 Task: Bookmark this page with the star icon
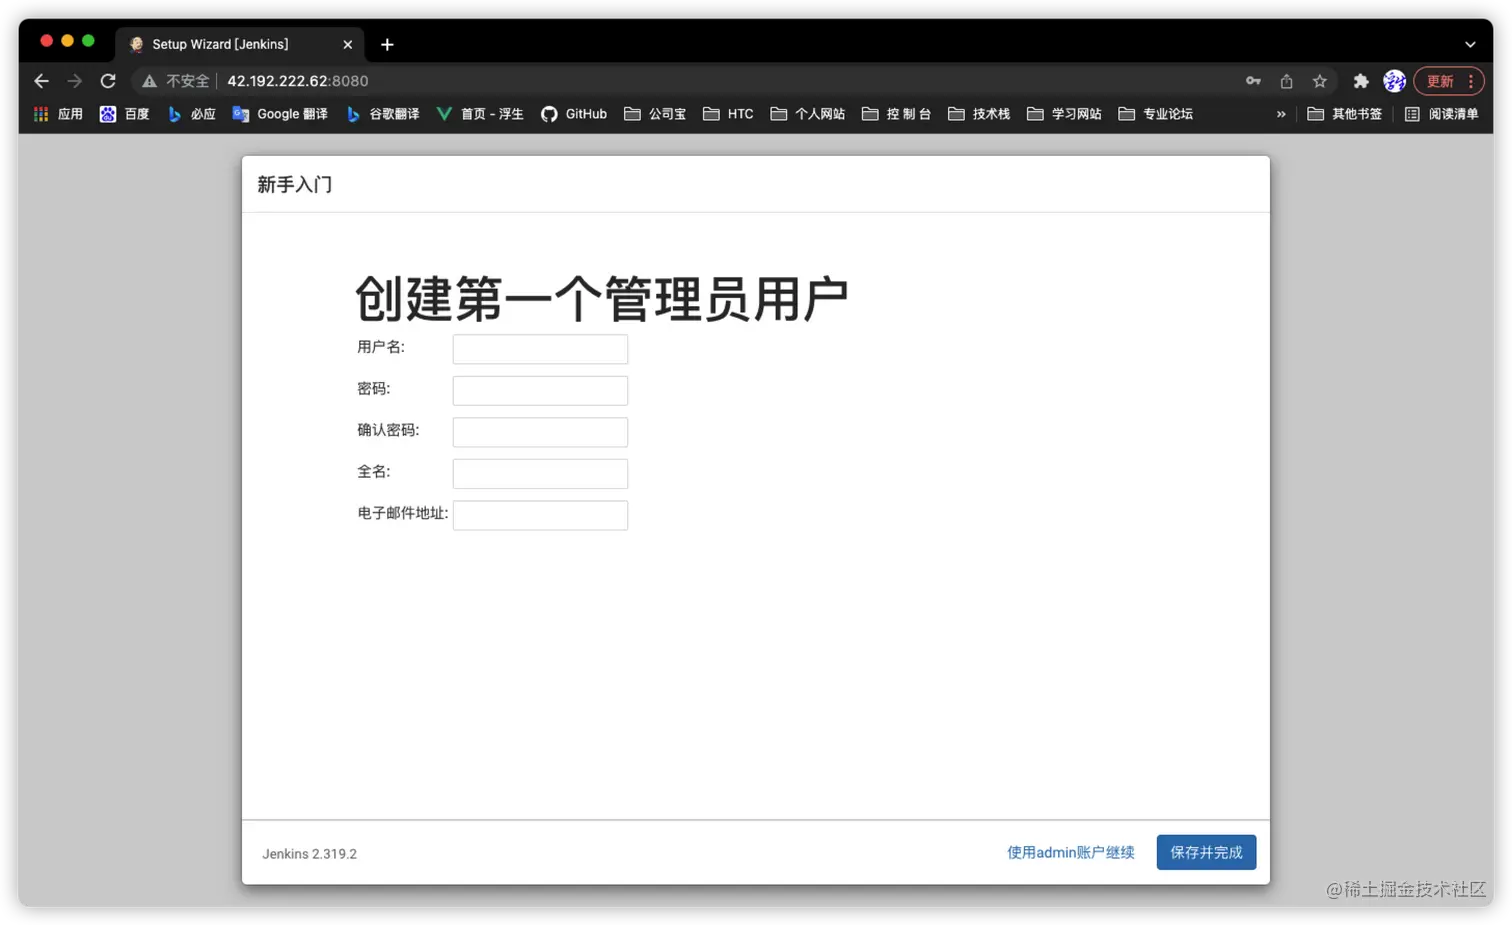click(x=1320, y=81)
